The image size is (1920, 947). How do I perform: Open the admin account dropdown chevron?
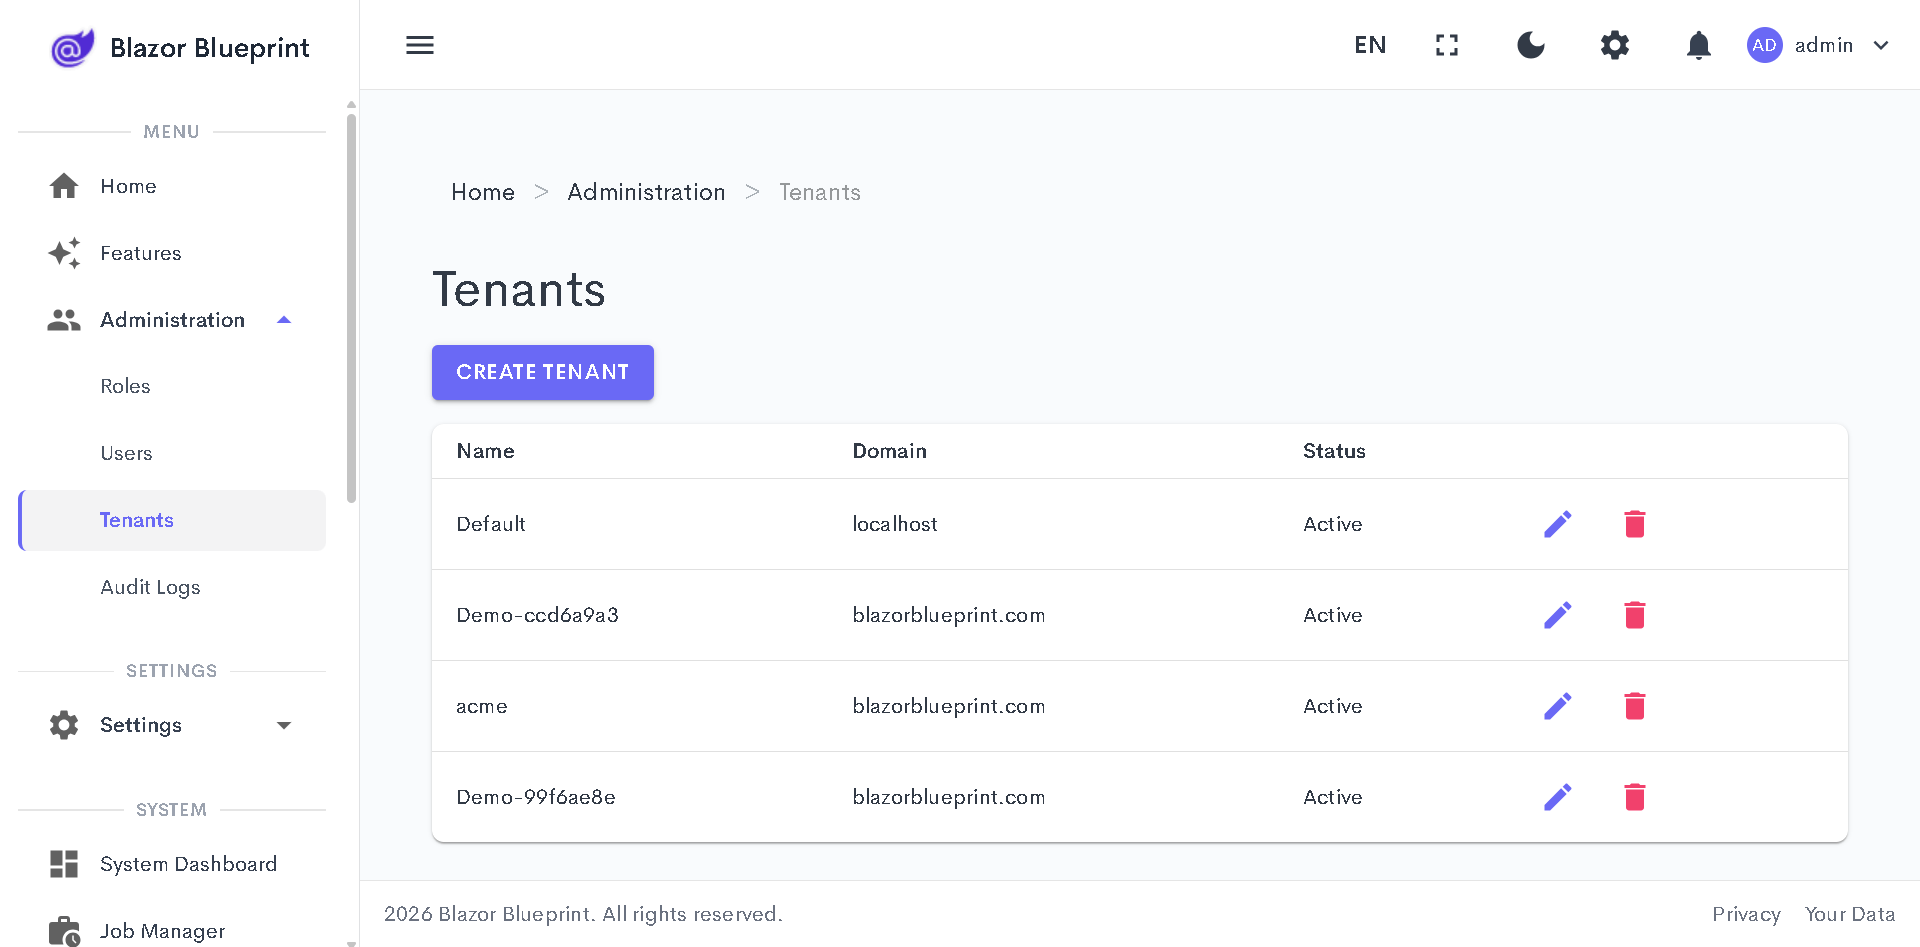(x=1882, y=45)
